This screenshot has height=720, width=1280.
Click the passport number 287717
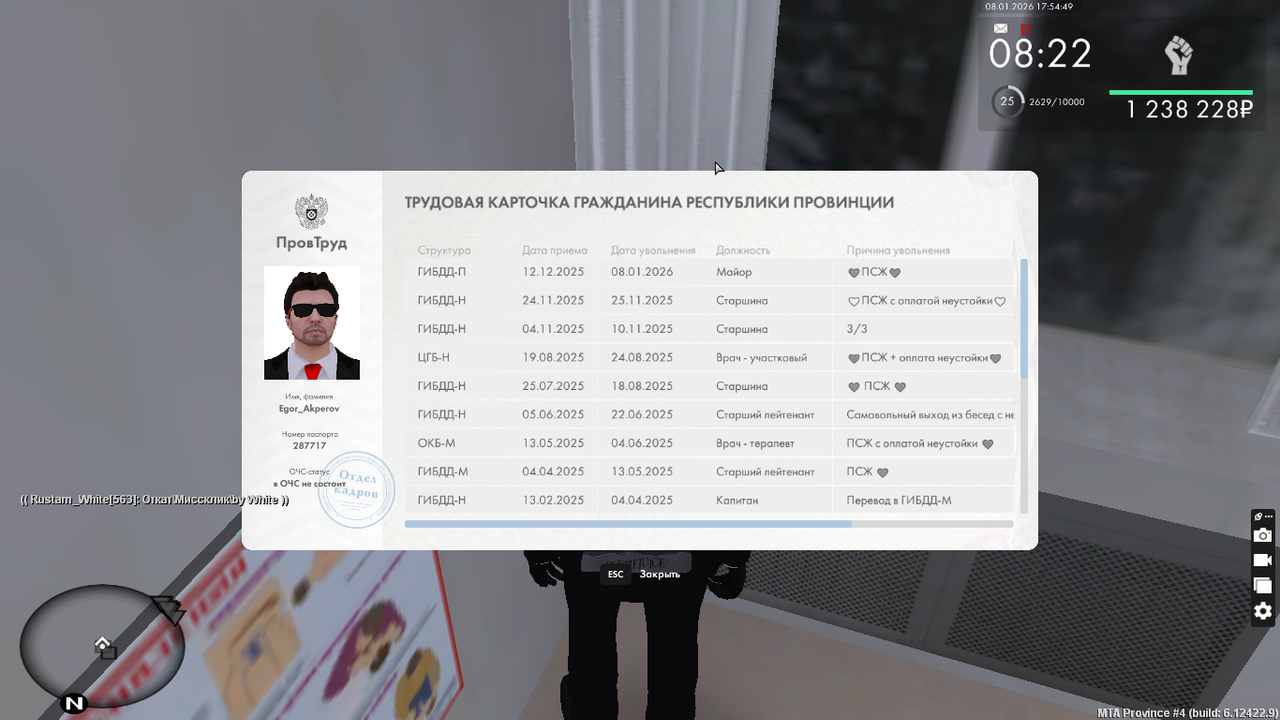point(309,446)
